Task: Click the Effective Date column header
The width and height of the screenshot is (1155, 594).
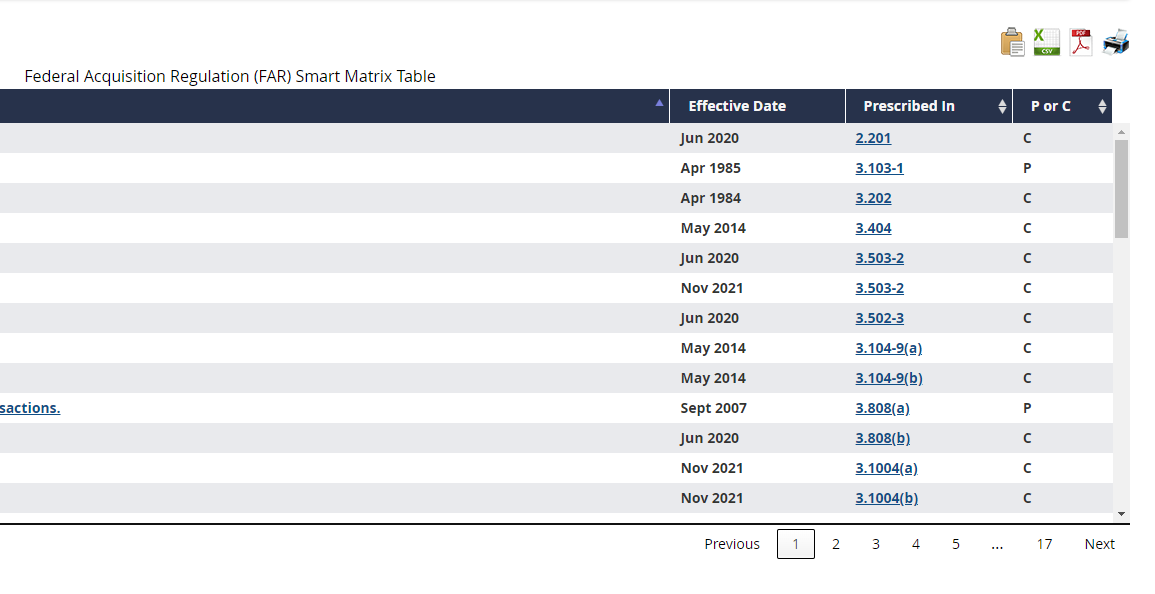Action: 757,106
